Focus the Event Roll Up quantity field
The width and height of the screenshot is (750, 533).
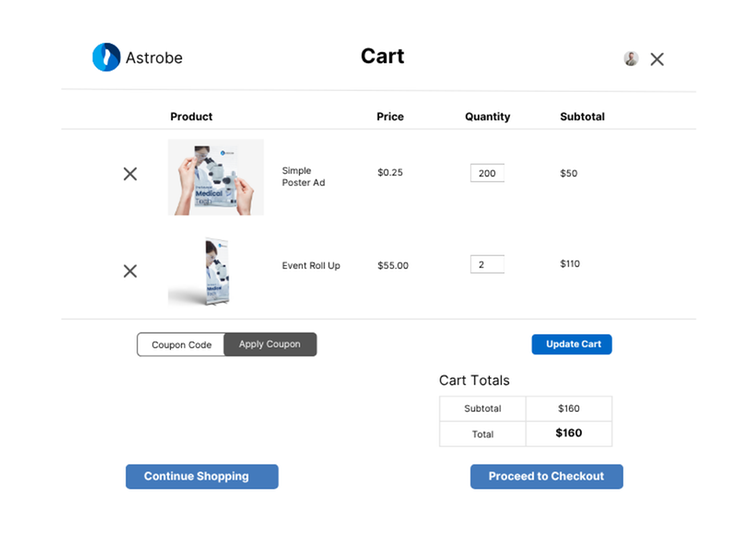pos(487,265)
